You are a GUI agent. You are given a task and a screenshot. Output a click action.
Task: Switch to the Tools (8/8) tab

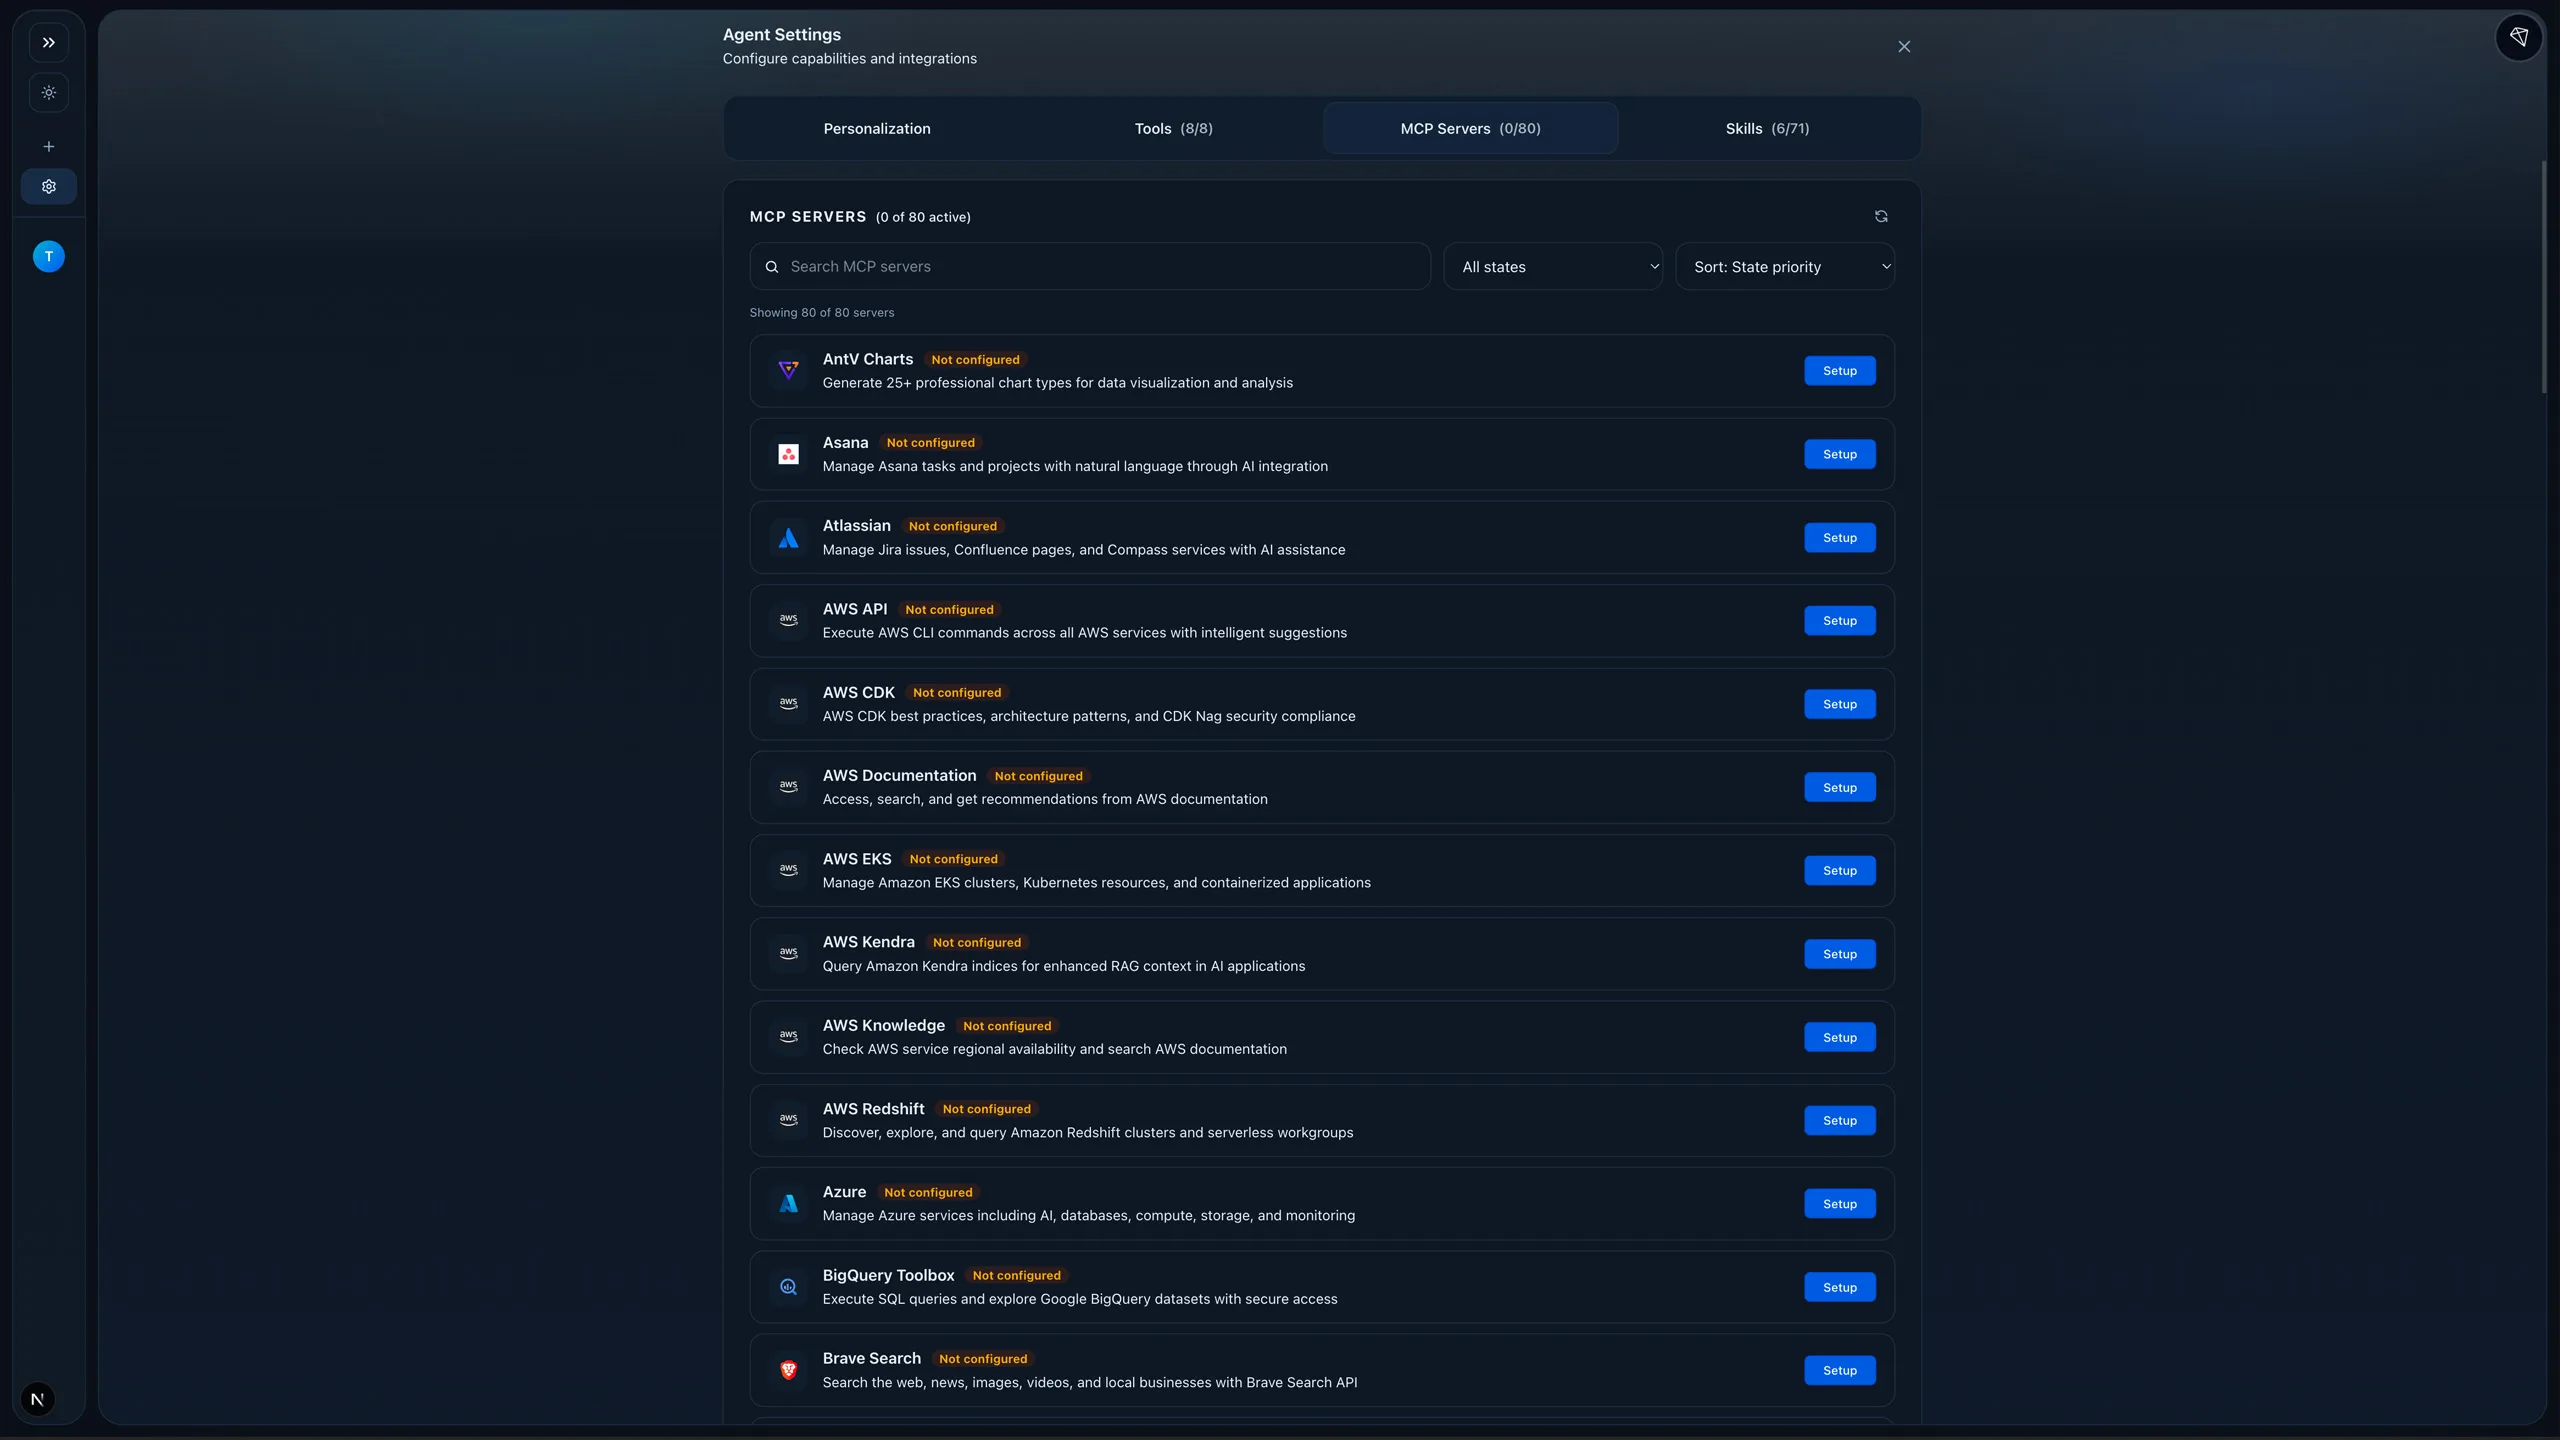[1173, 129]
